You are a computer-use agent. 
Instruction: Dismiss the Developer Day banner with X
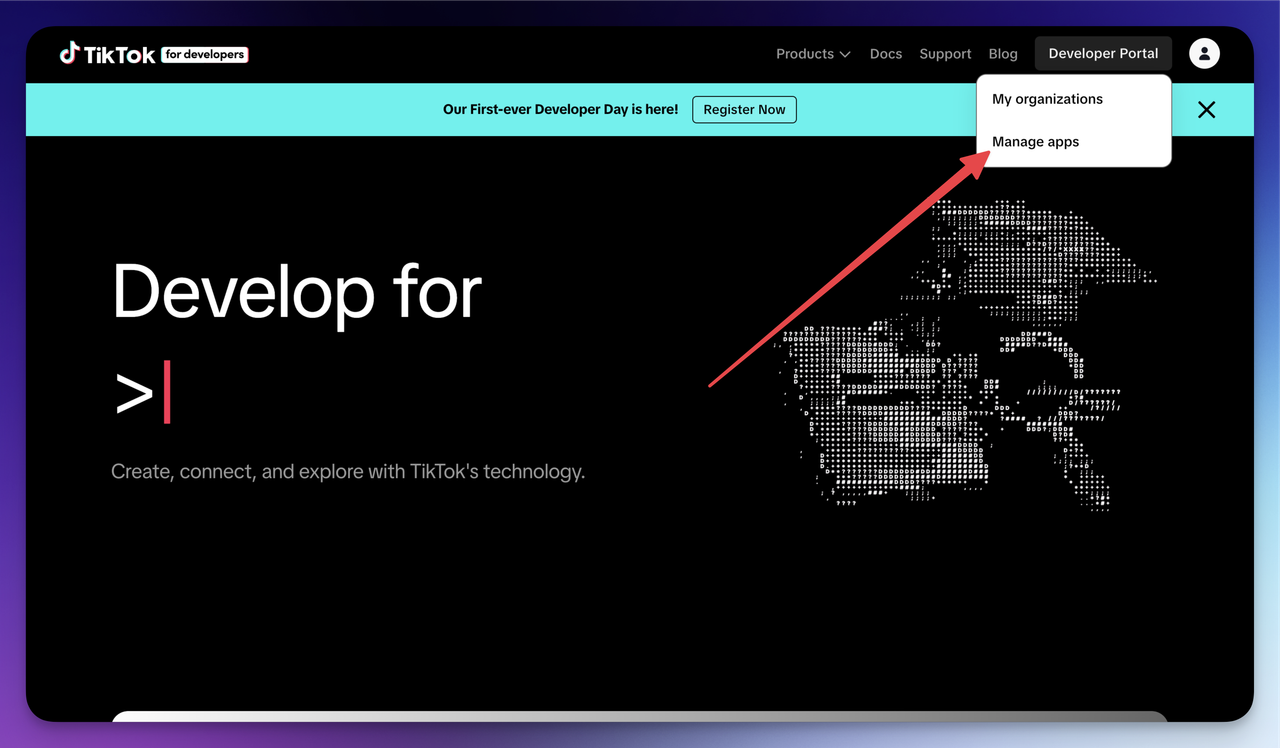point(1207,110)
